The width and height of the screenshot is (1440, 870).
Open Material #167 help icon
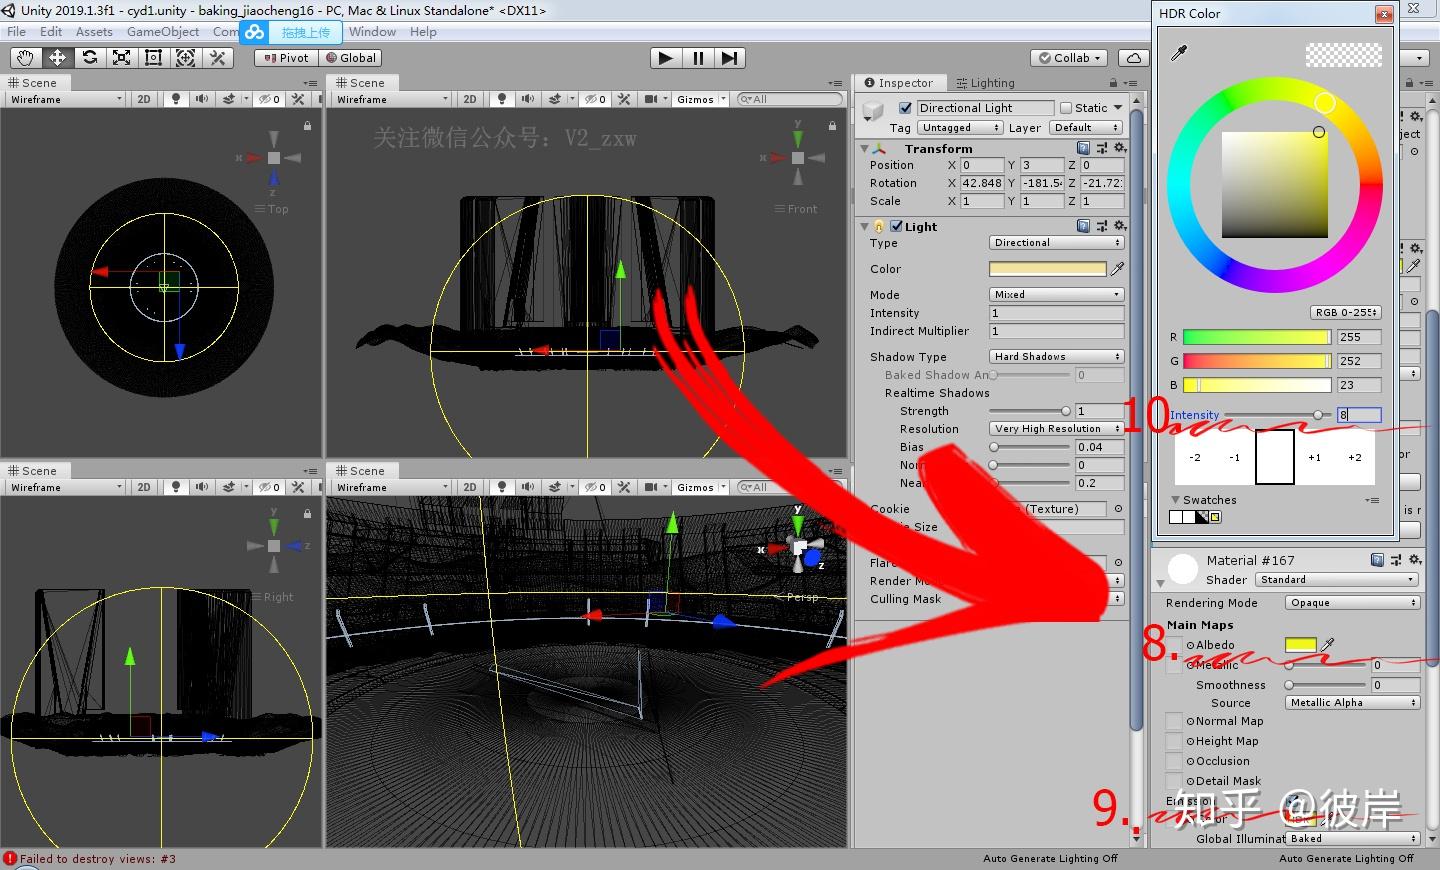pyautogui.click(x=1377, y=560)
